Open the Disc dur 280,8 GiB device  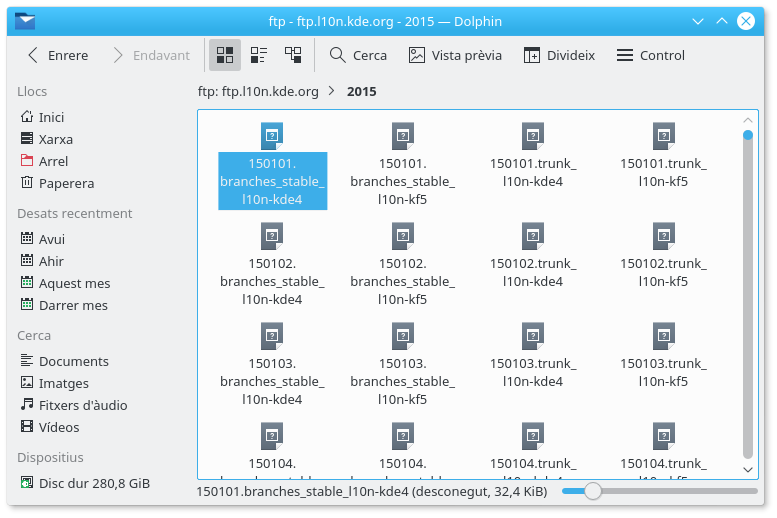coord(93,483)
